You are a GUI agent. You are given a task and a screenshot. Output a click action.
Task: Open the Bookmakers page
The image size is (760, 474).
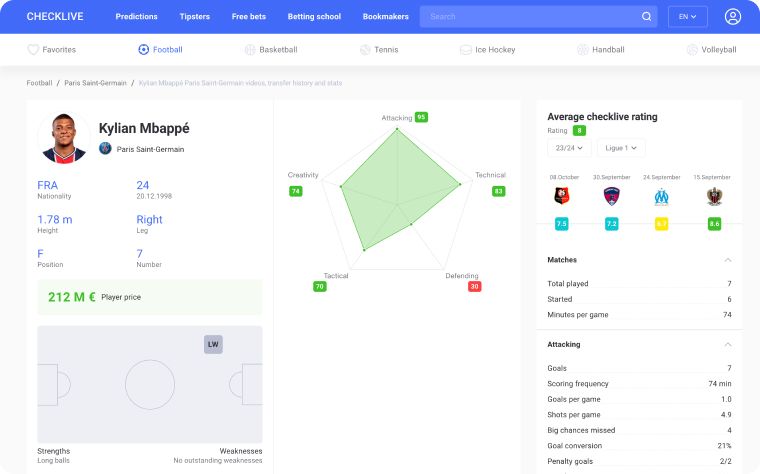[x=385, y=16]
